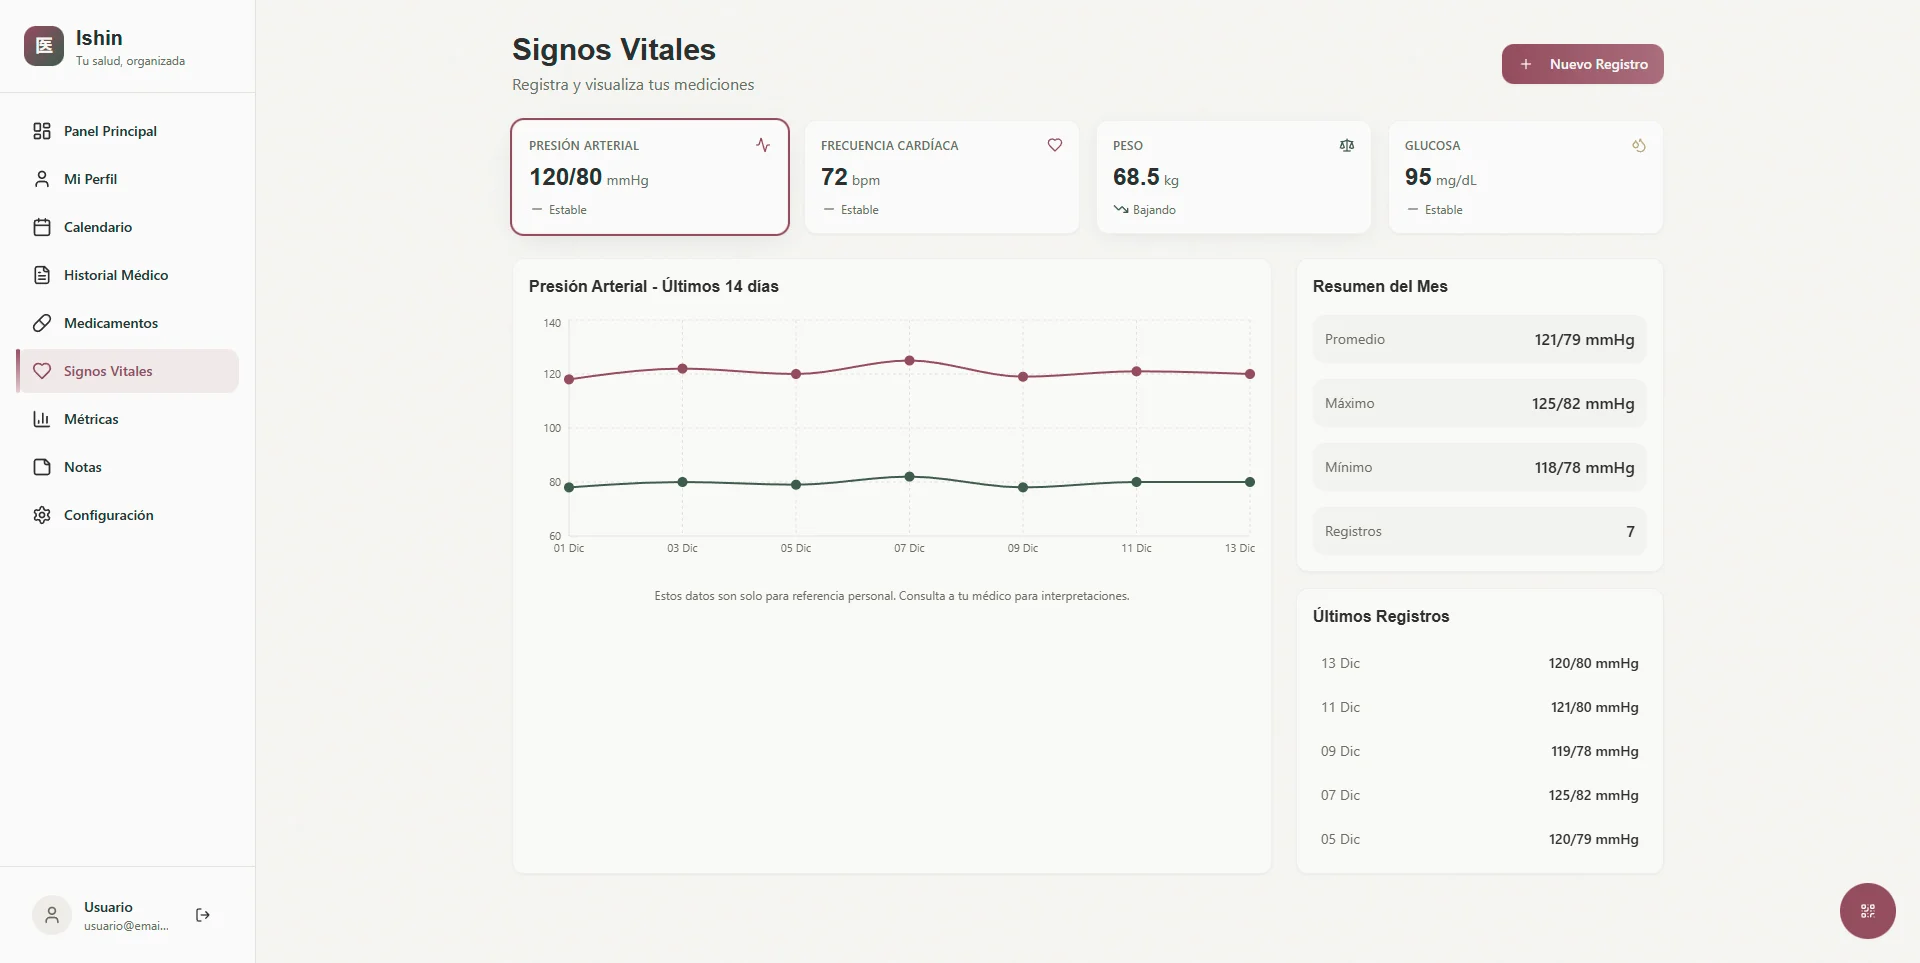Image resolution: width=1920 pixels, height=963 pixels.
Task: Click the Nuevo Registro button
Action: coord(1582,64)
